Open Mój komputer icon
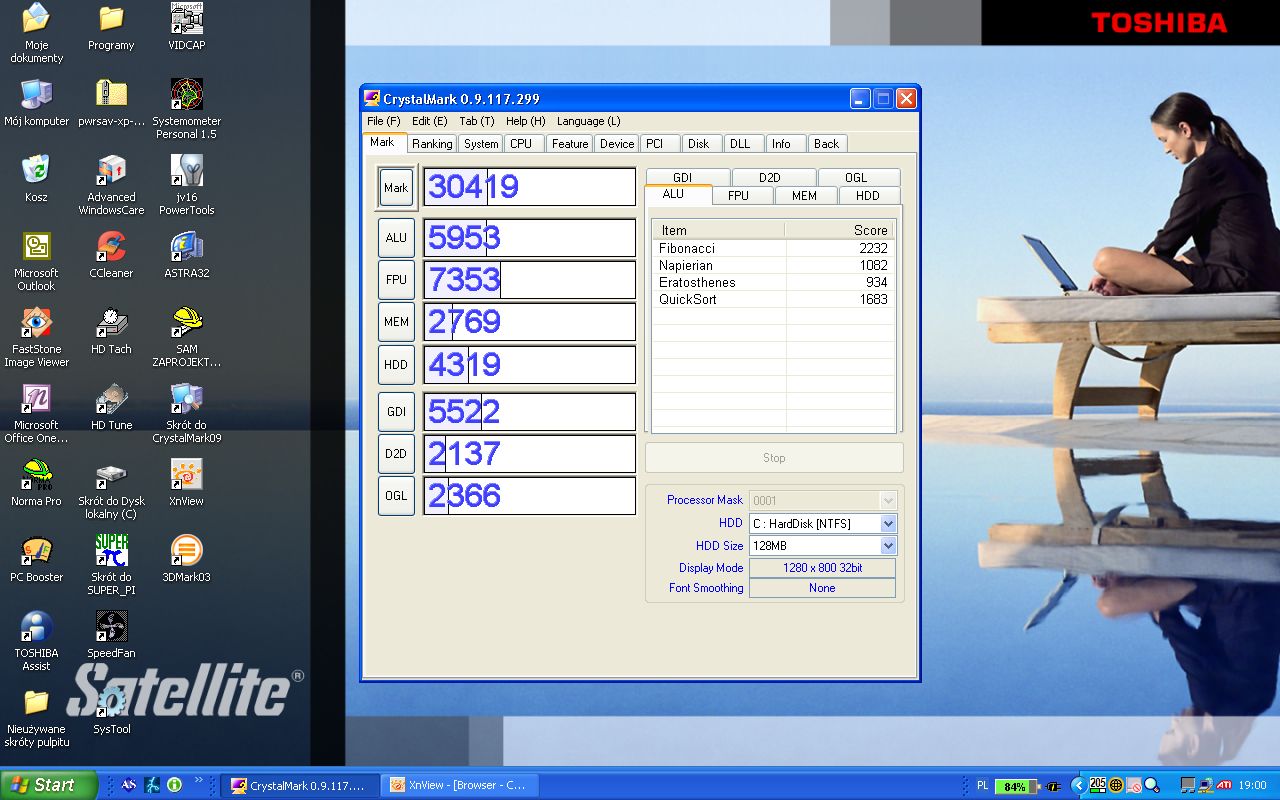Image resolution: width=1280 pixels, height=800 pixels. click(36, 103)
